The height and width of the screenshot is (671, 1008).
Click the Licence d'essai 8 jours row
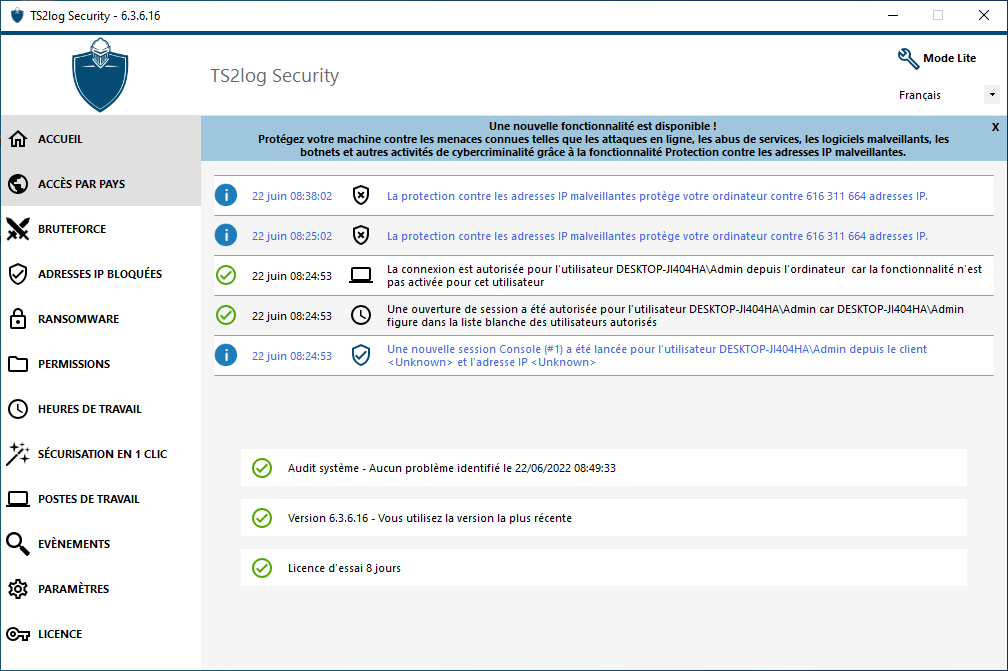[604, 568]
